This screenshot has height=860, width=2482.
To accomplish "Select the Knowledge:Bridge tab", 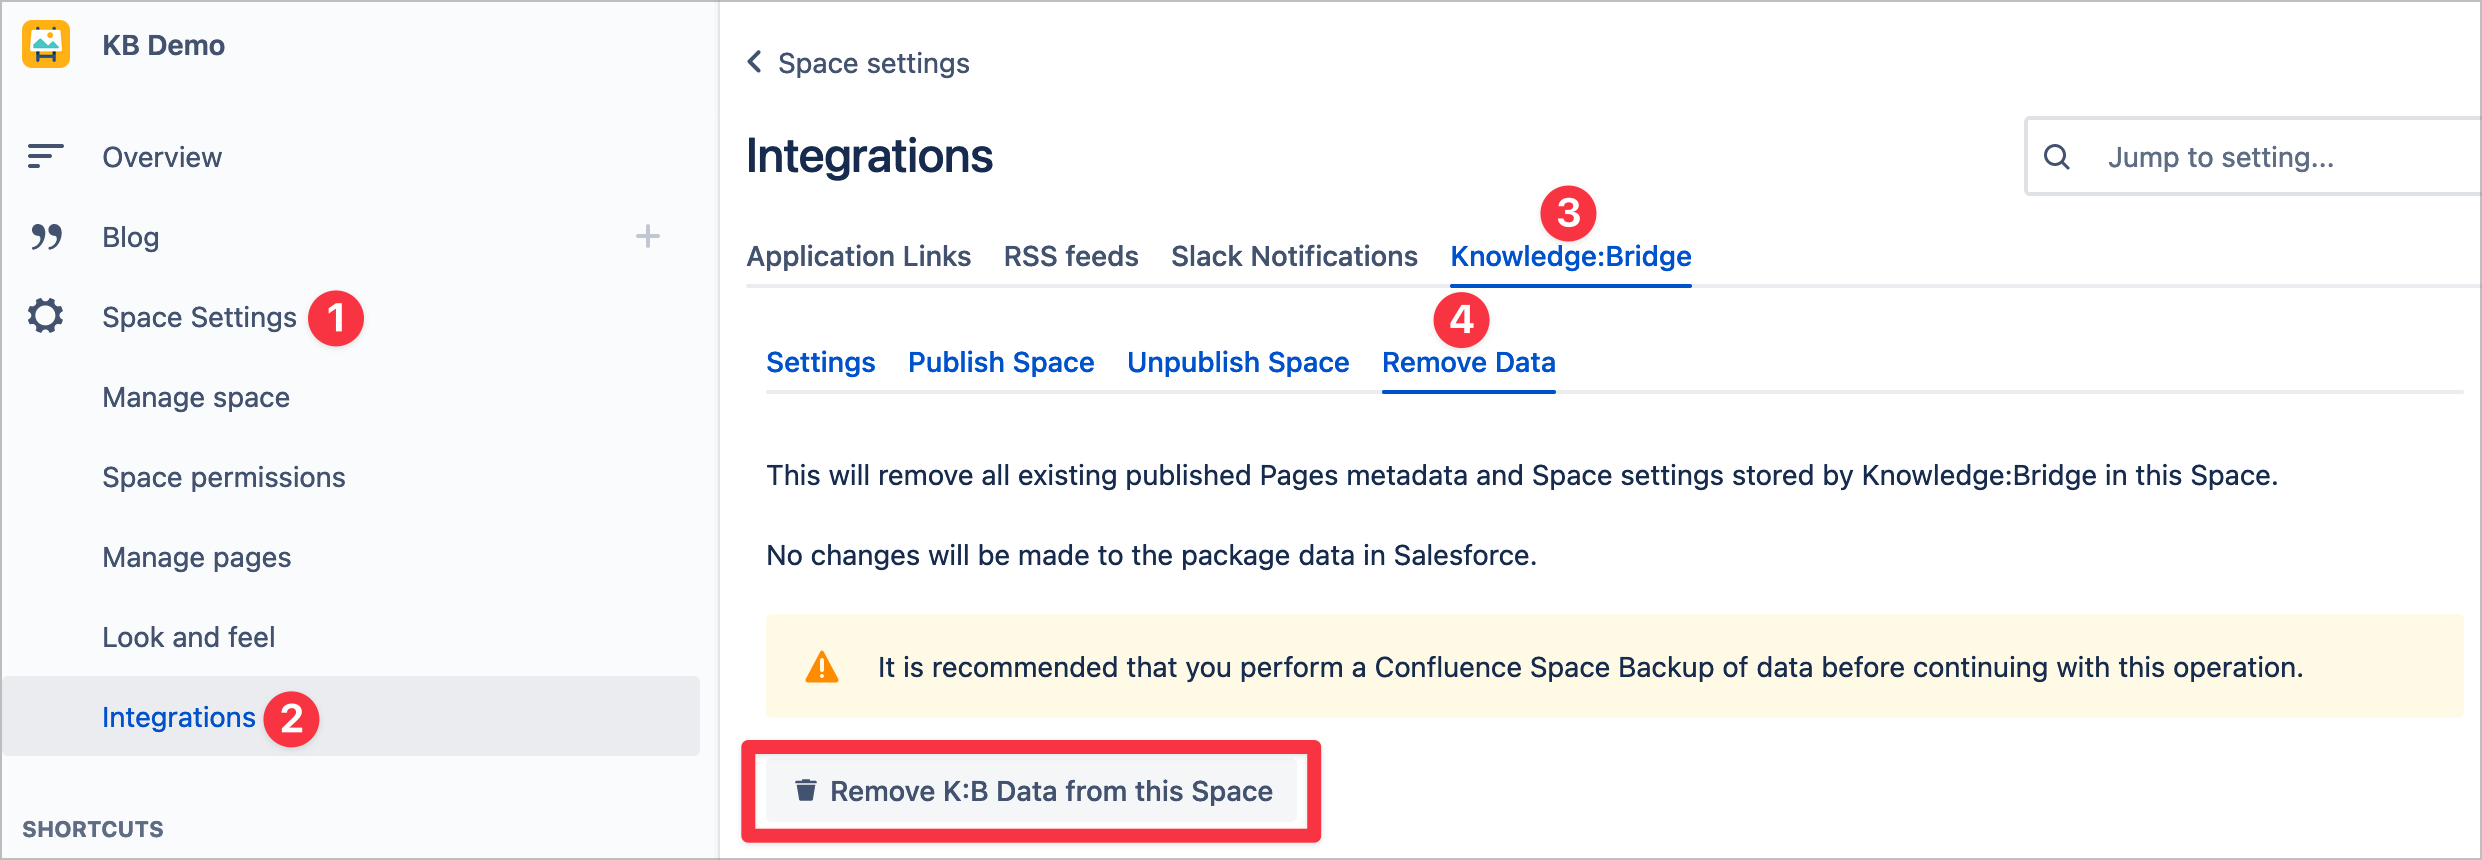I will [1570, 257].
